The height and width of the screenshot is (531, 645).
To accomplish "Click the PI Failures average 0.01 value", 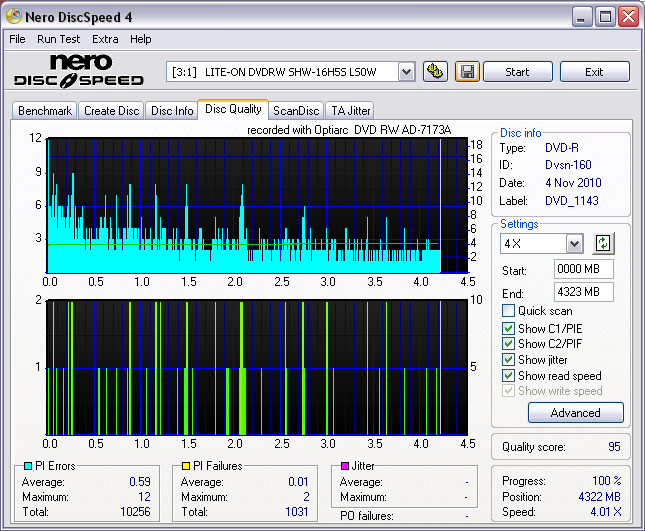I will pyautogui.click(x=298, y=482).
